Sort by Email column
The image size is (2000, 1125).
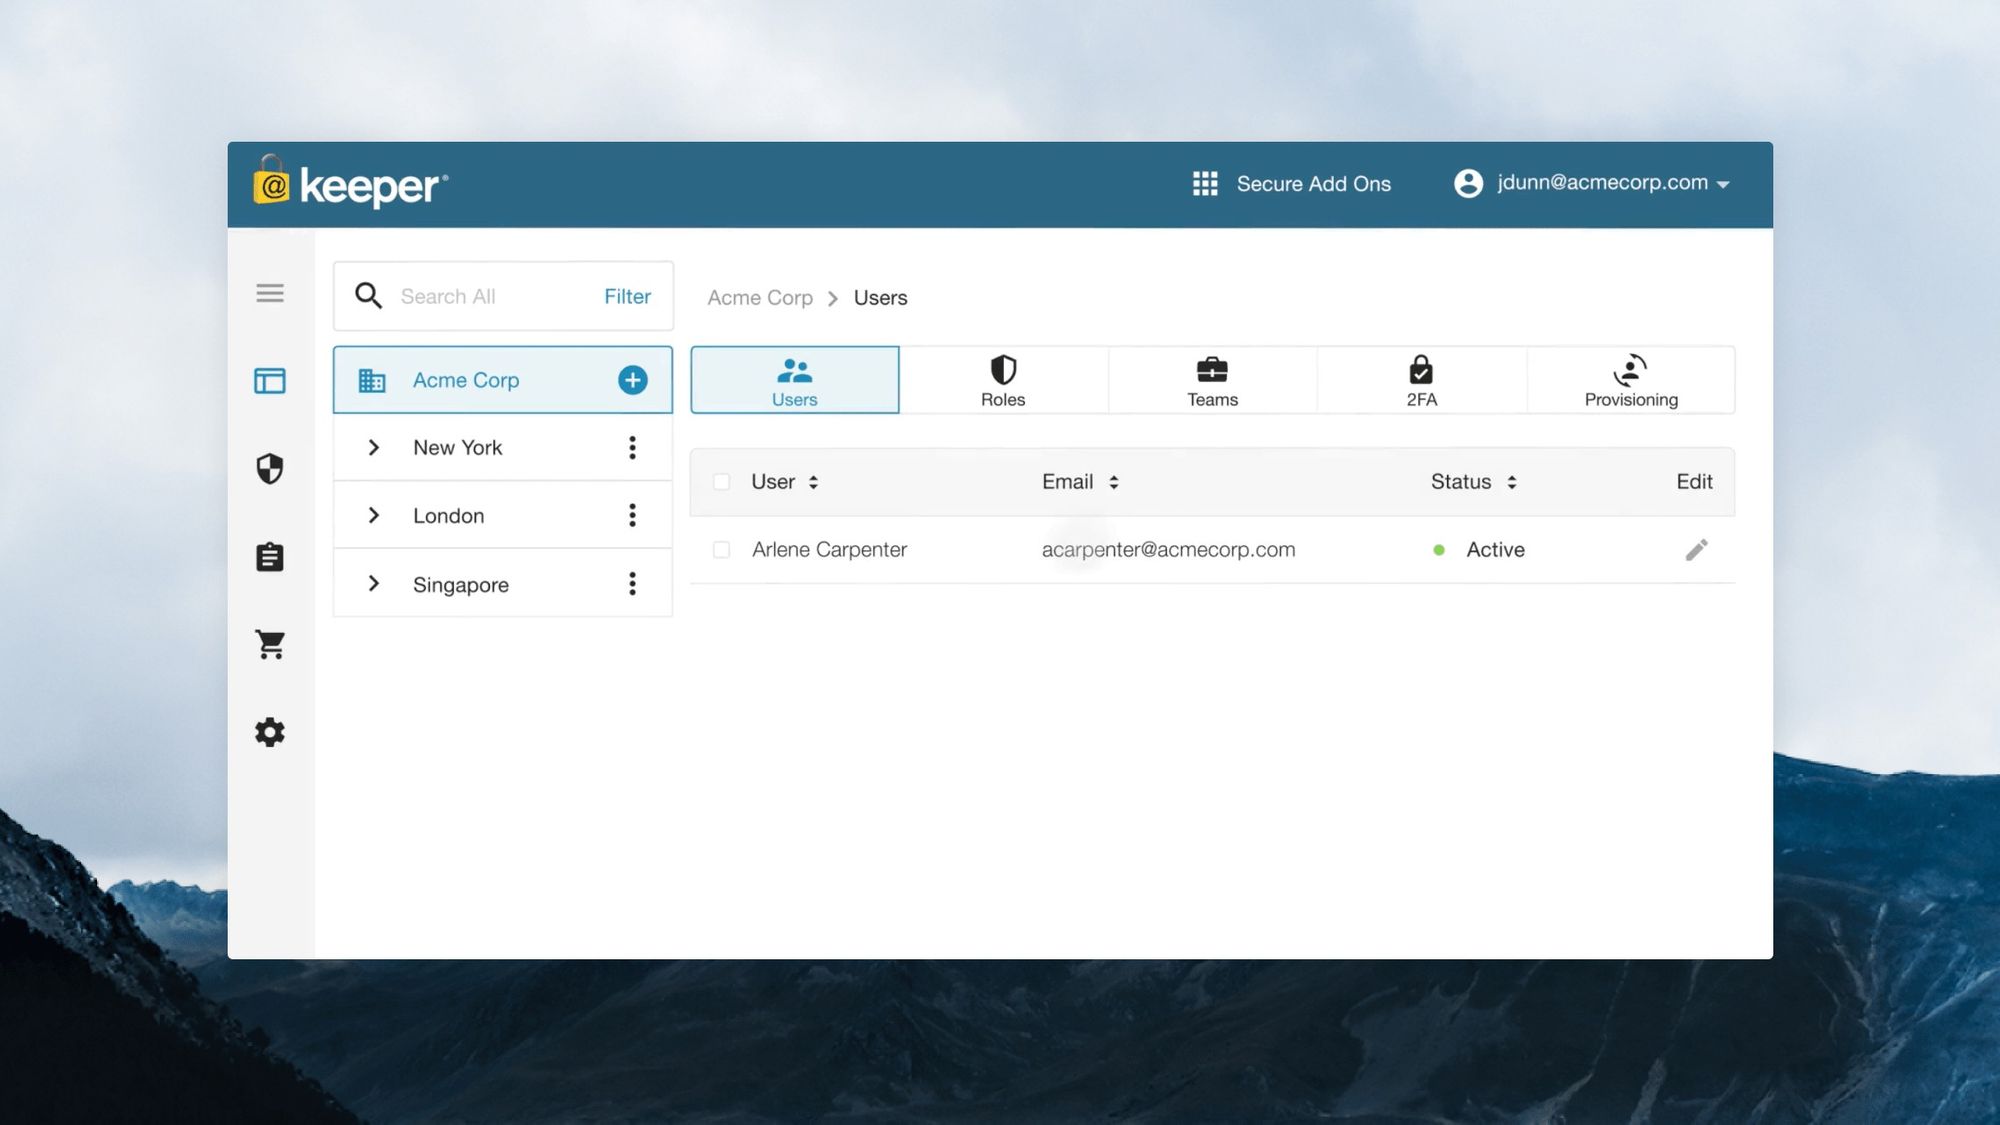(1080, 482)
